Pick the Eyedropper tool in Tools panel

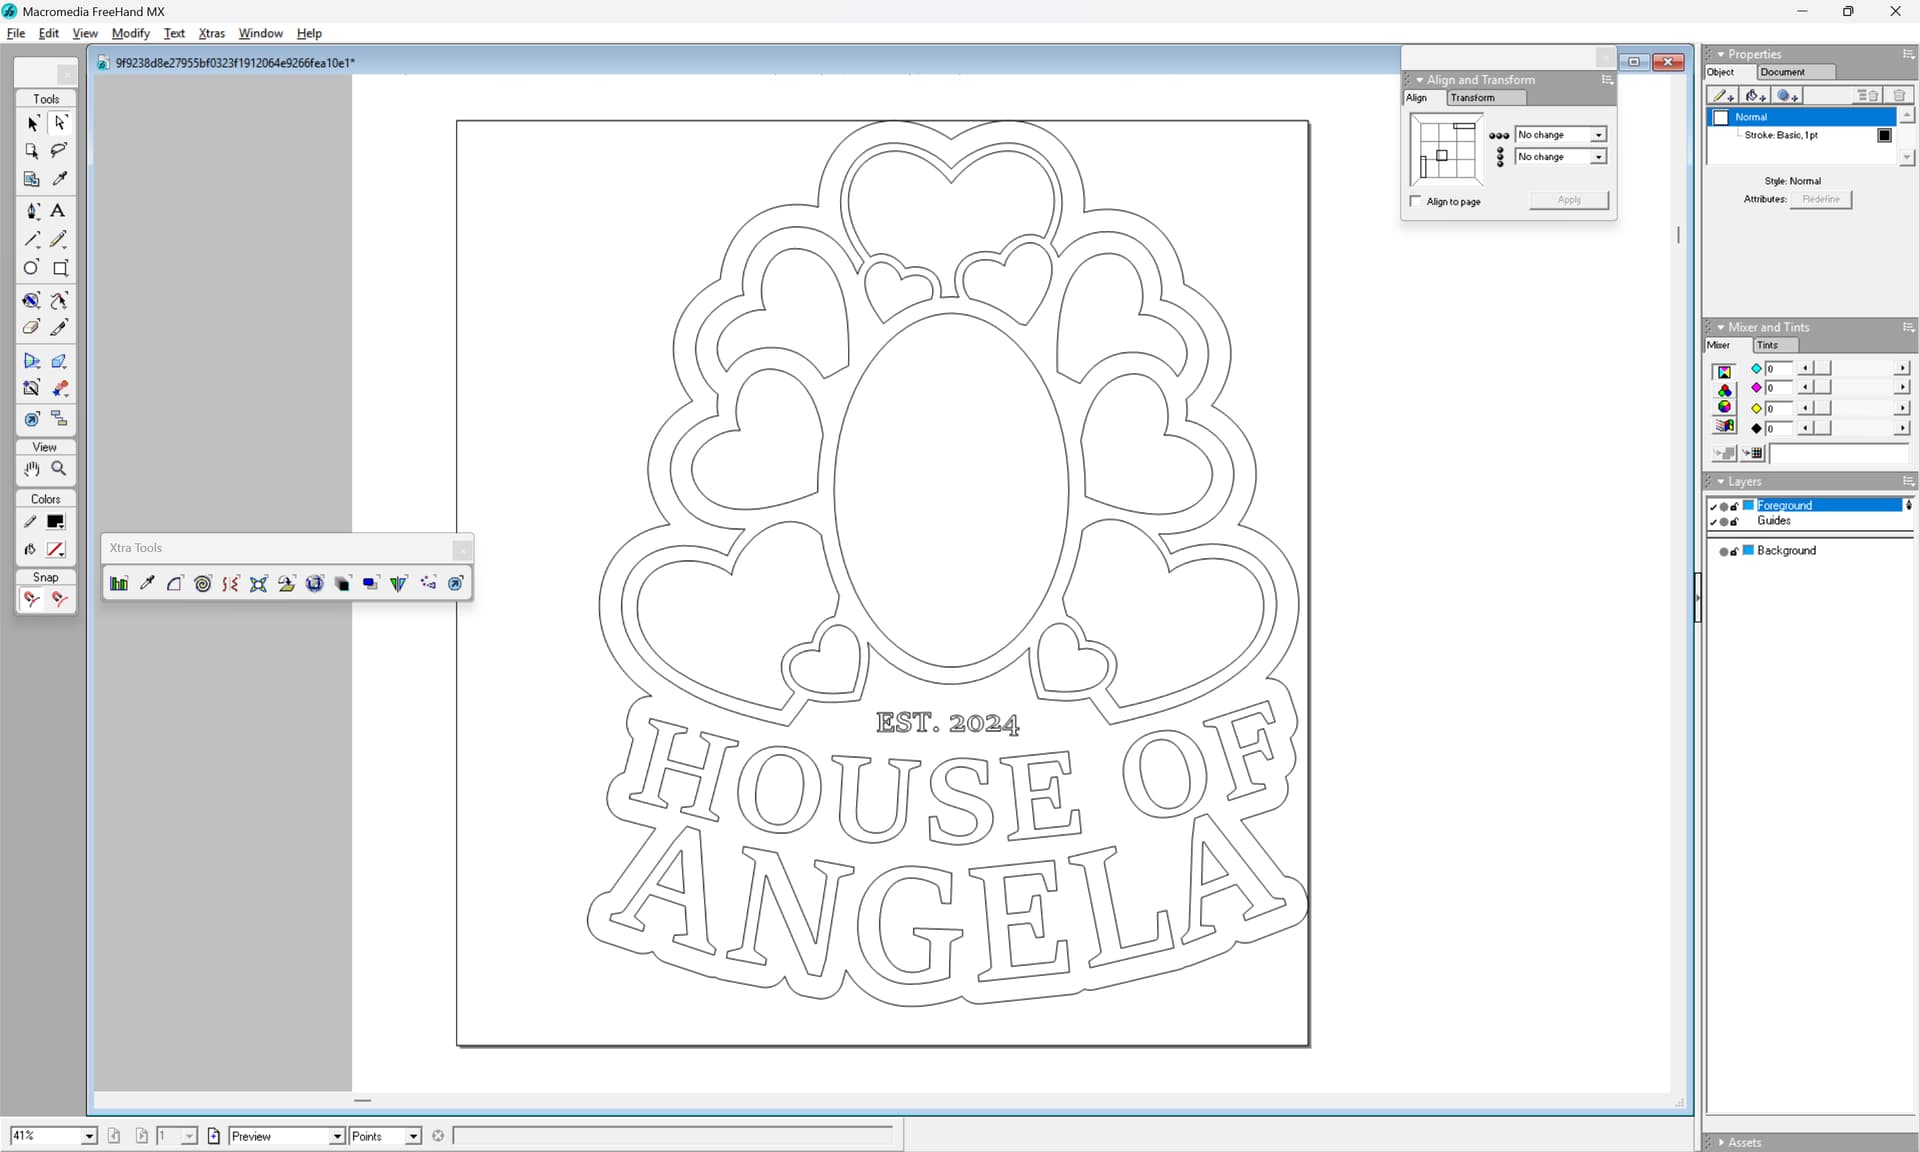(x=60, y=179)
